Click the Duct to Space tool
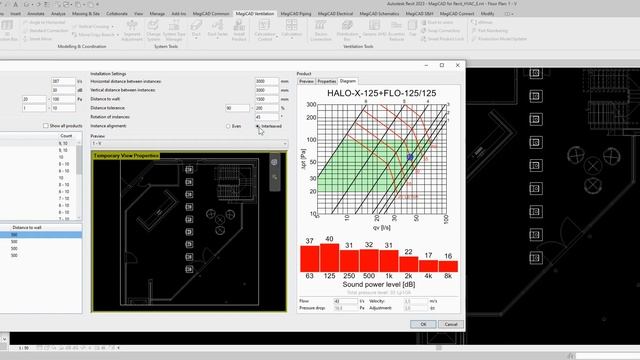Viewport: 640px width, 360px height. point(436,22)
